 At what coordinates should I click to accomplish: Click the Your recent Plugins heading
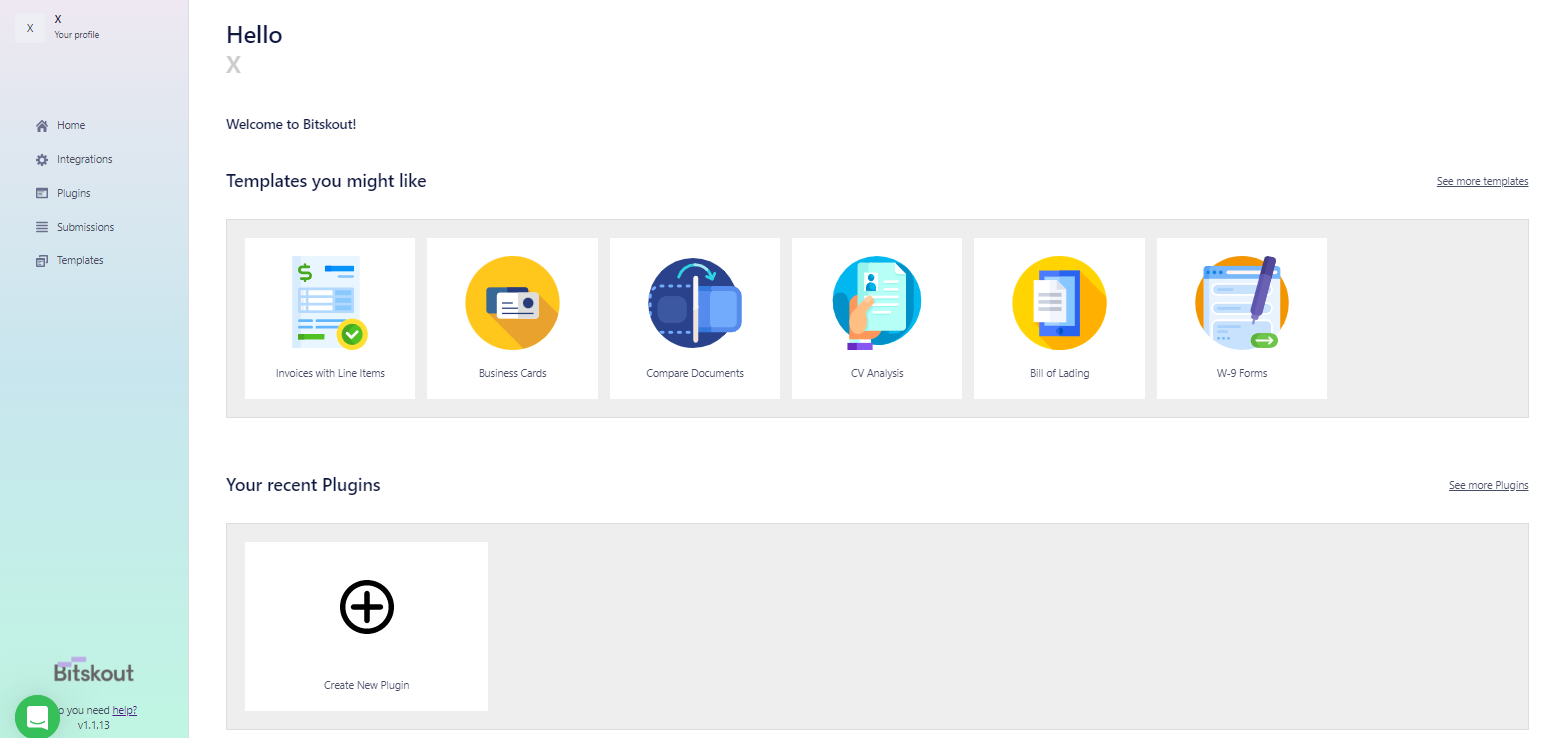(x=303, y=485)
